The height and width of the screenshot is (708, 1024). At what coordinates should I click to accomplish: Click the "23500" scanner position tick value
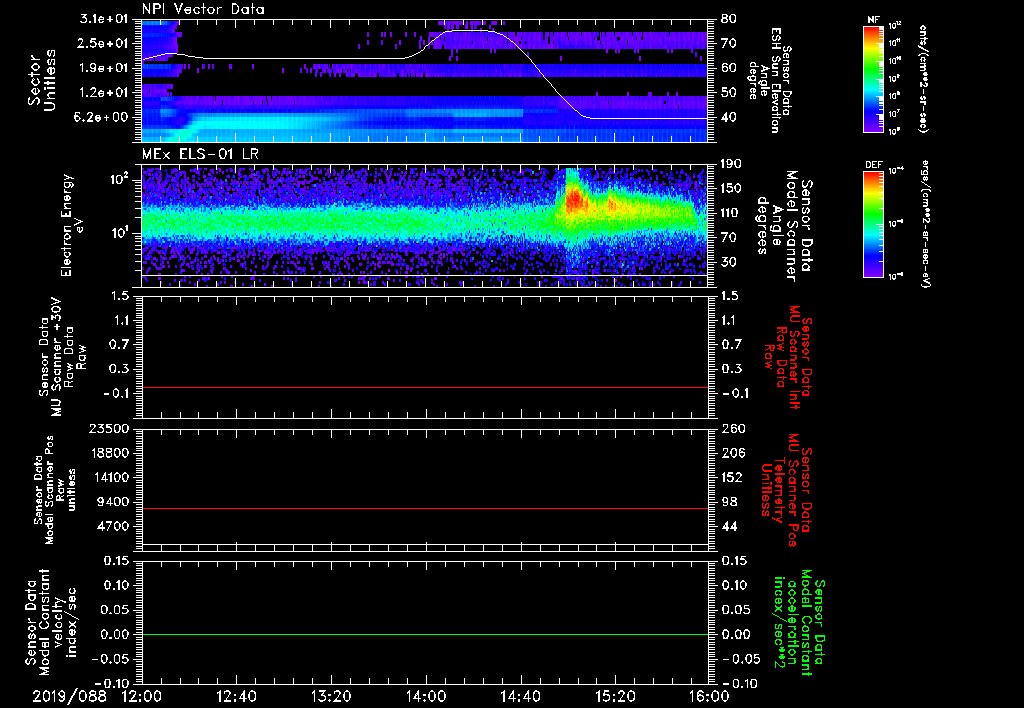(108, 429)
